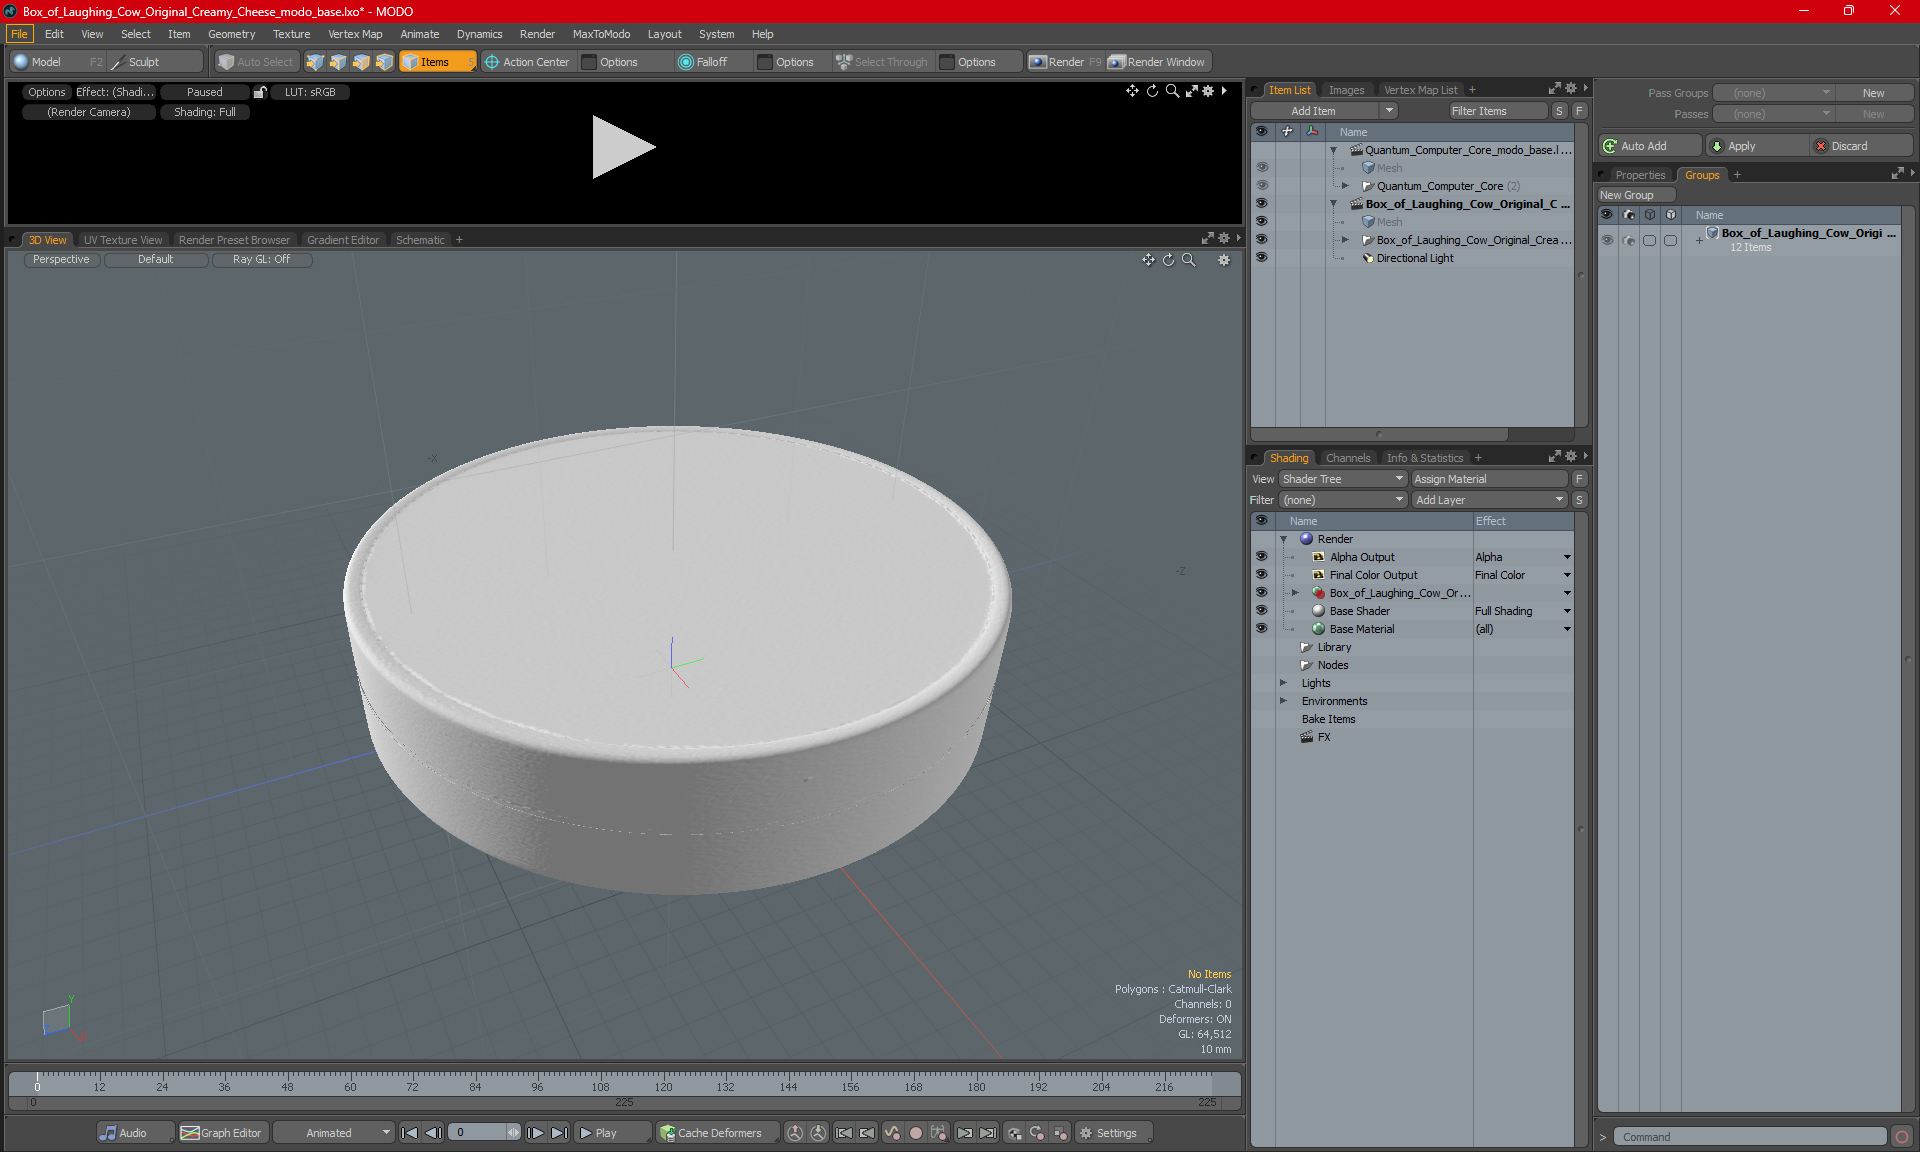Open the Geometry menu
The width and height of the screenshot is (1920, 1152).
(231, 34)
